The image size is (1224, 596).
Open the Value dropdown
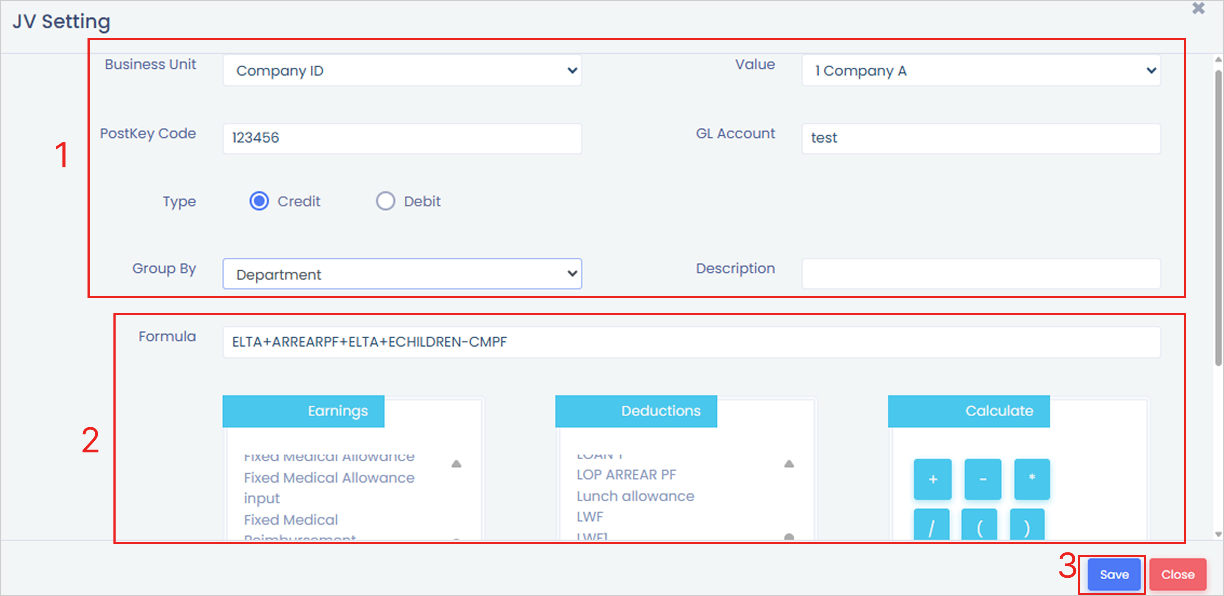click(980, 71)
